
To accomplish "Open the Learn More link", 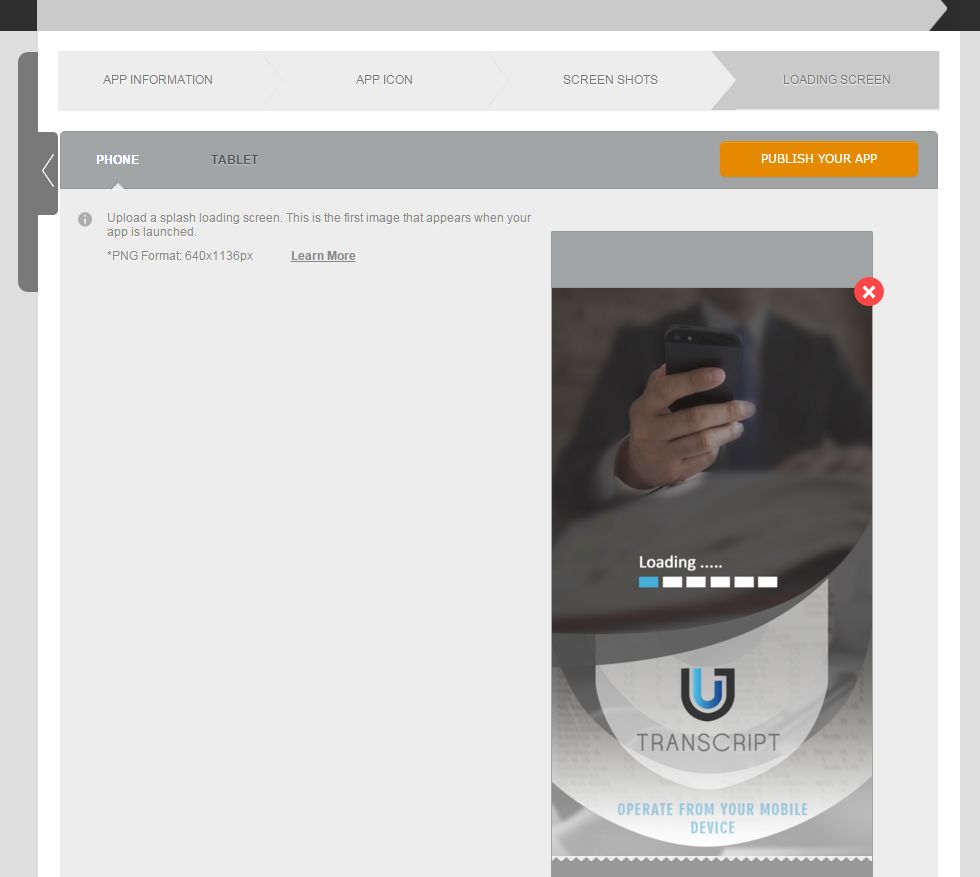I will 323,256.
